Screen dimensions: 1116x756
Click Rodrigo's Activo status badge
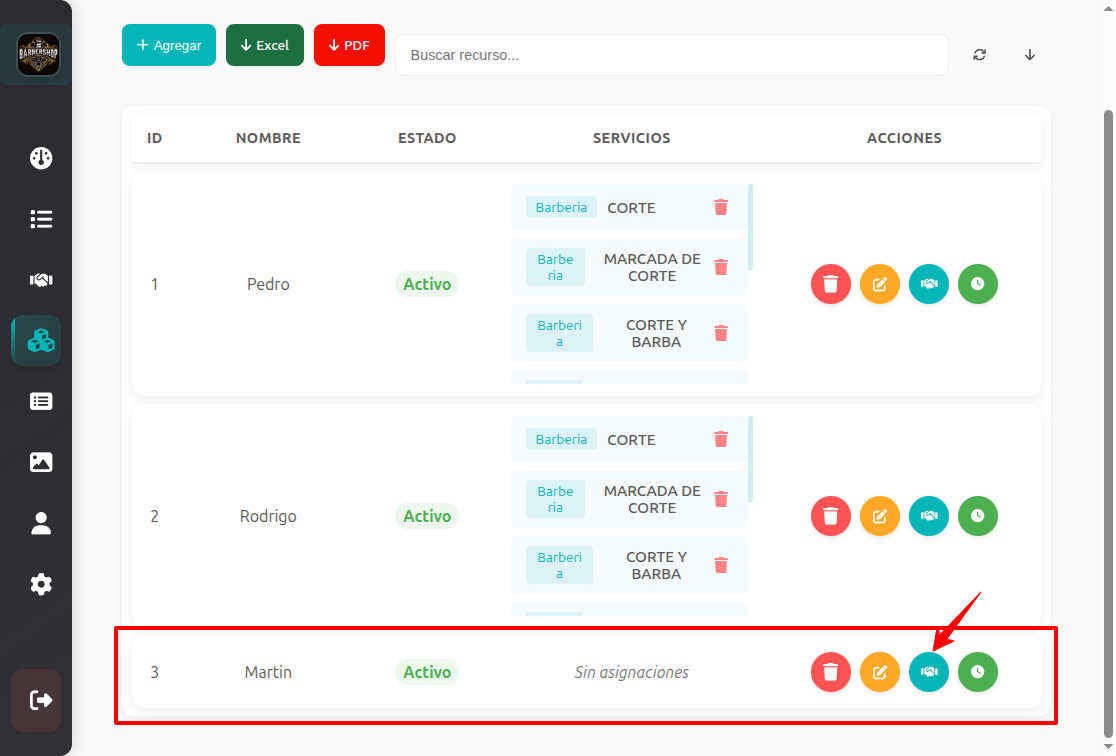pos(427,516)
